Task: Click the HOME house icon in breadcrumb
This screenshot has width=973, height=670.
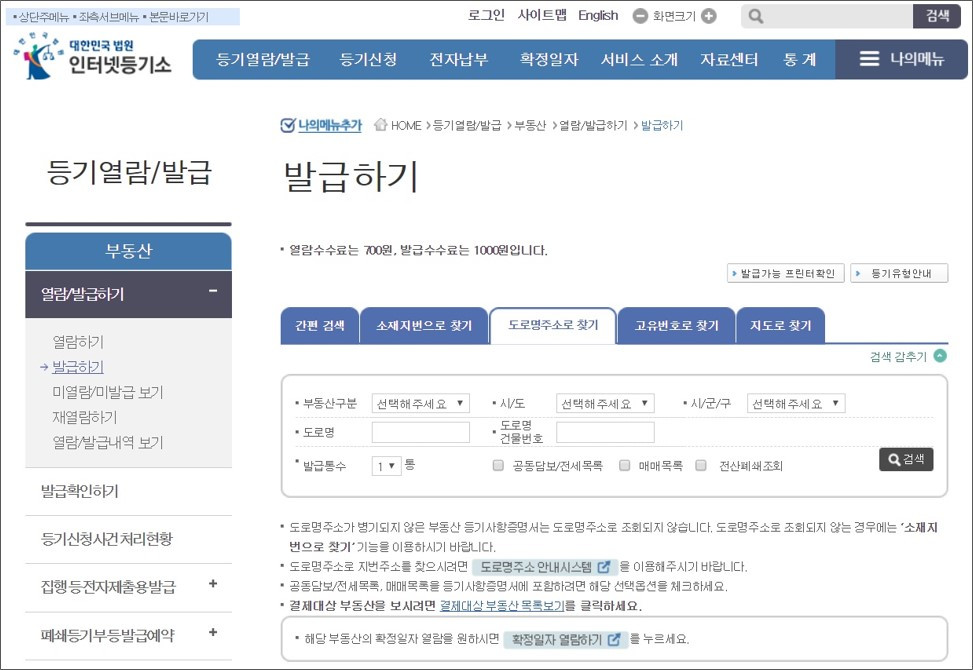Action: pos(380,125)
